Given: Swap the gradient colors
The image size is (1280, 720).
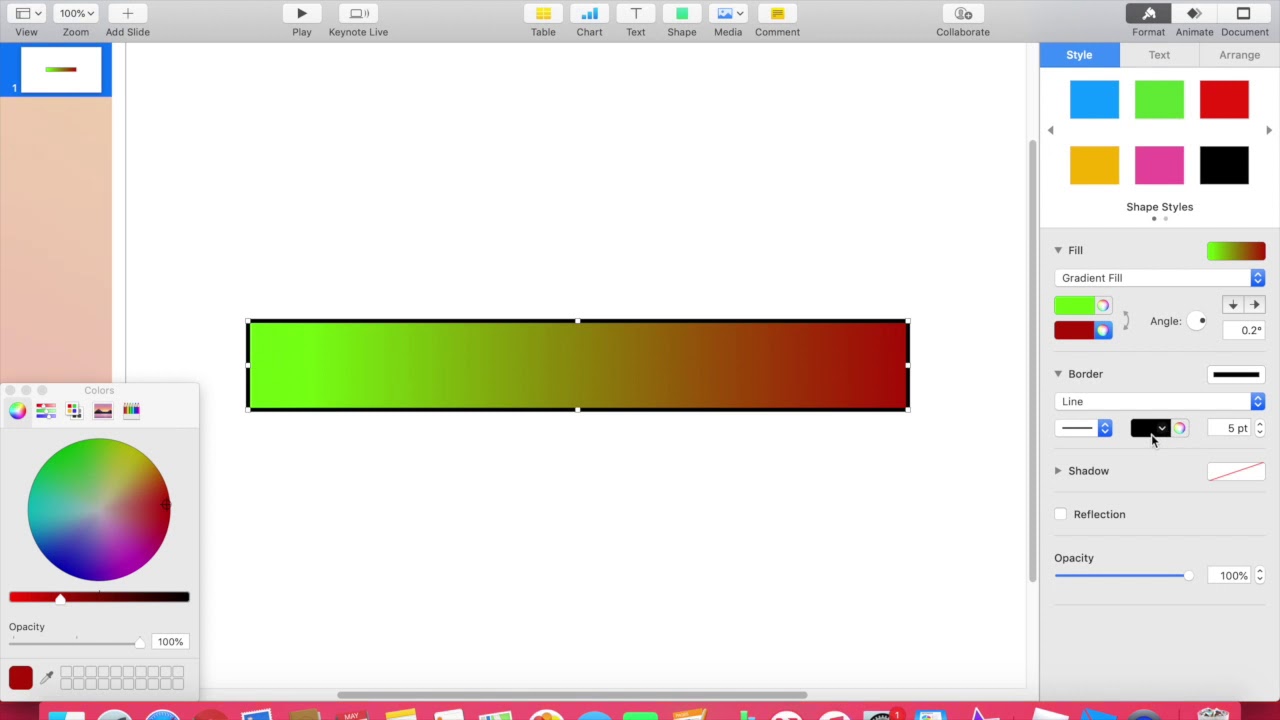Looking at the screenshot, I should [1126, 321].
